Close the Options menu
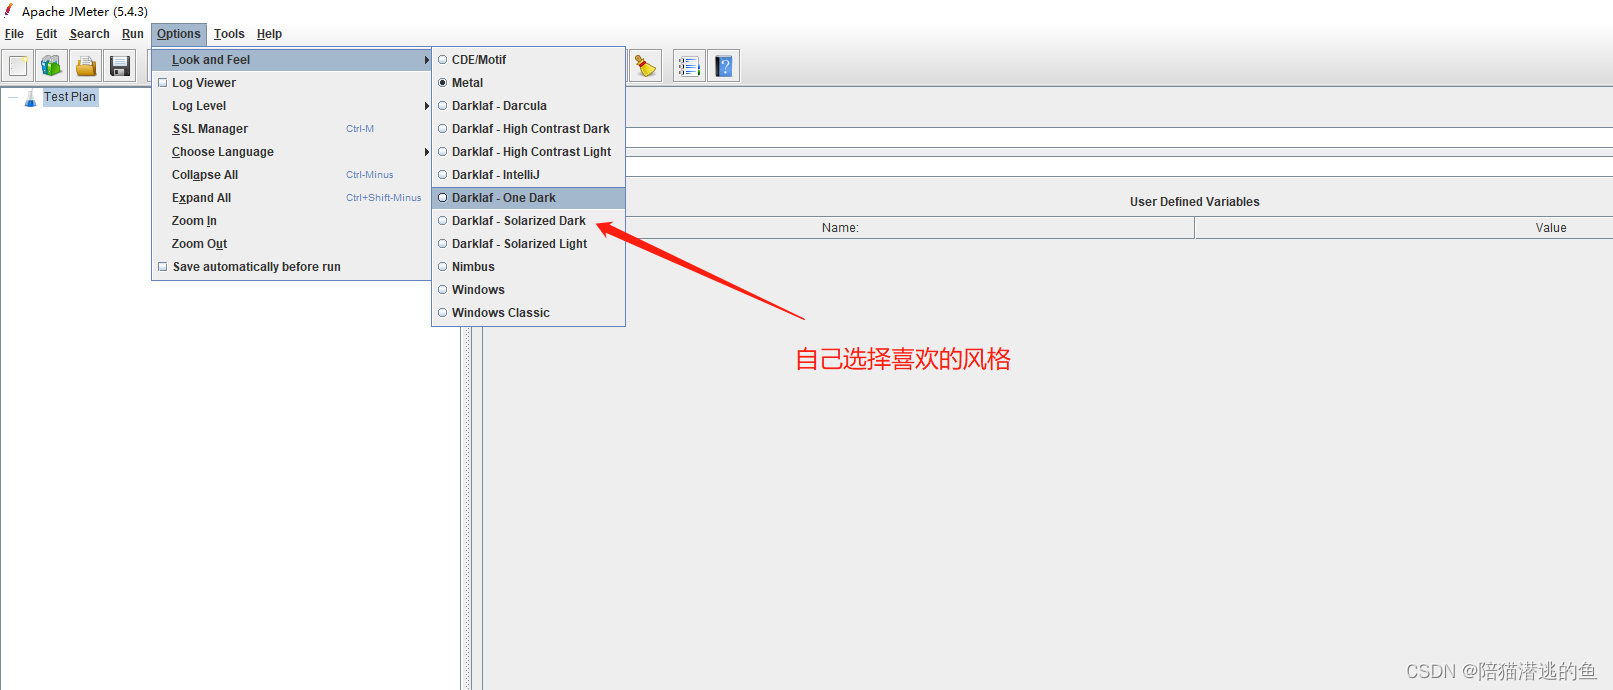Image resolution: width=1613 pixels, height=690 pixels. click(x=179, y=34)
